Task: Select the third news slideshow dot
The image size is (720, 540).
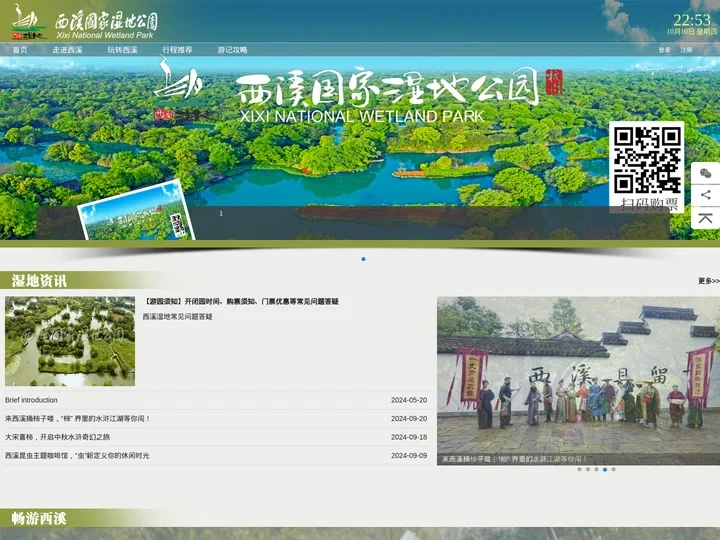Action: click(596, 469)
